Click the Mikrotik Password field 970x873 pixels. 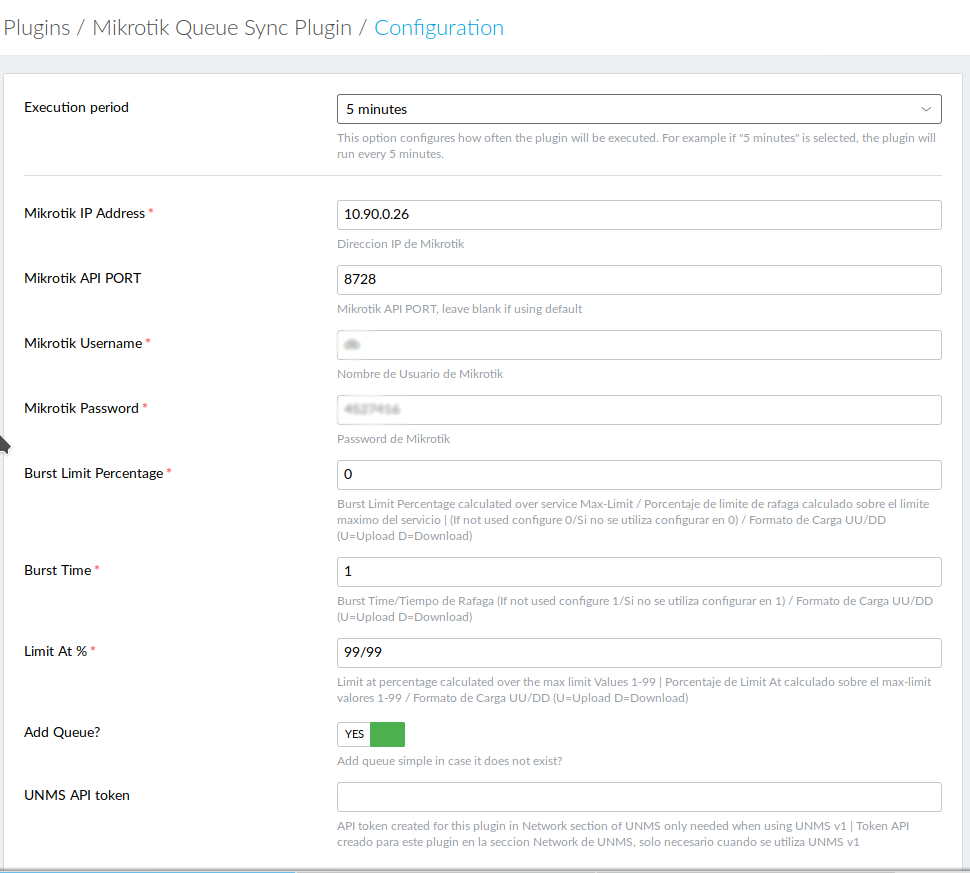(x=638, y=409)
